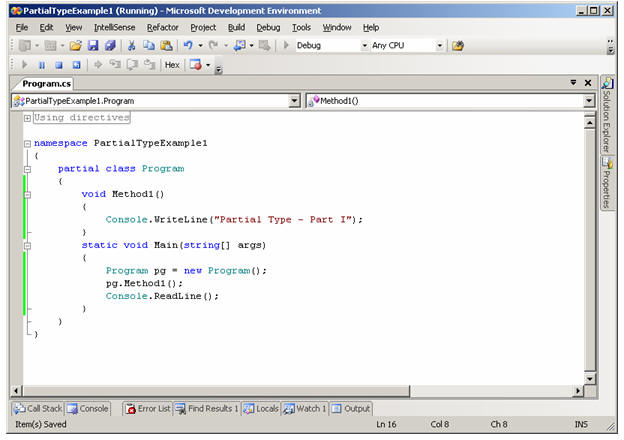Screen dimensions: 624x440
Task: Click the Save All icon
Action: point(110,46)
